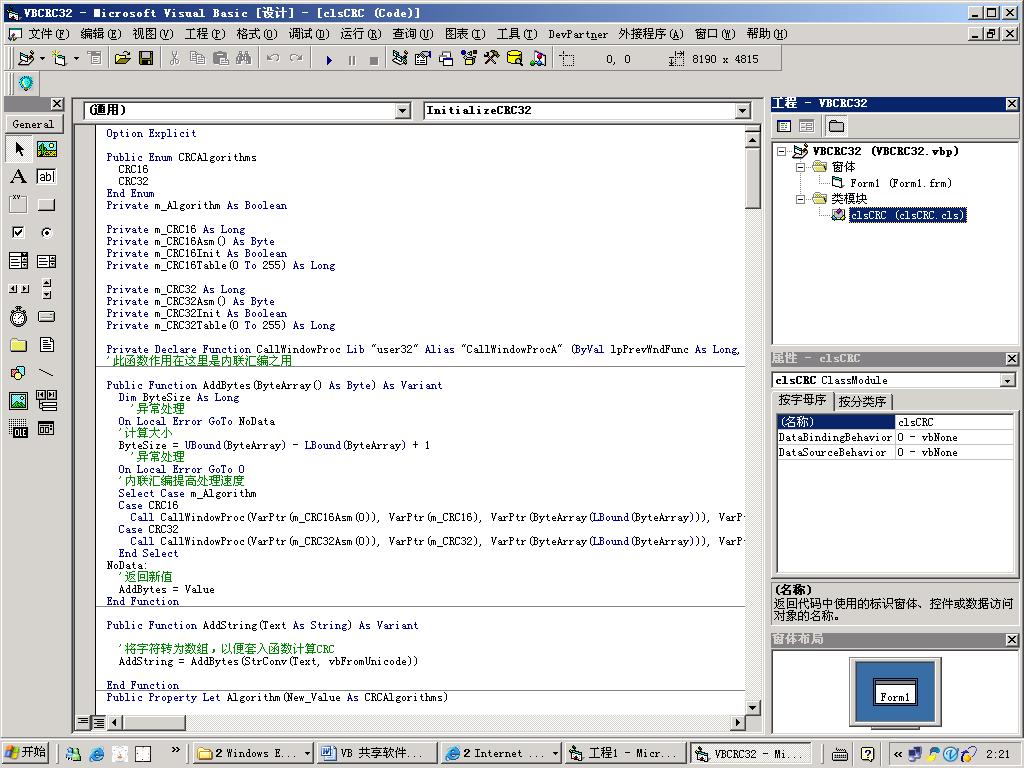
Task: Select the DirListBox folder tool
Action: coord(18,345)
